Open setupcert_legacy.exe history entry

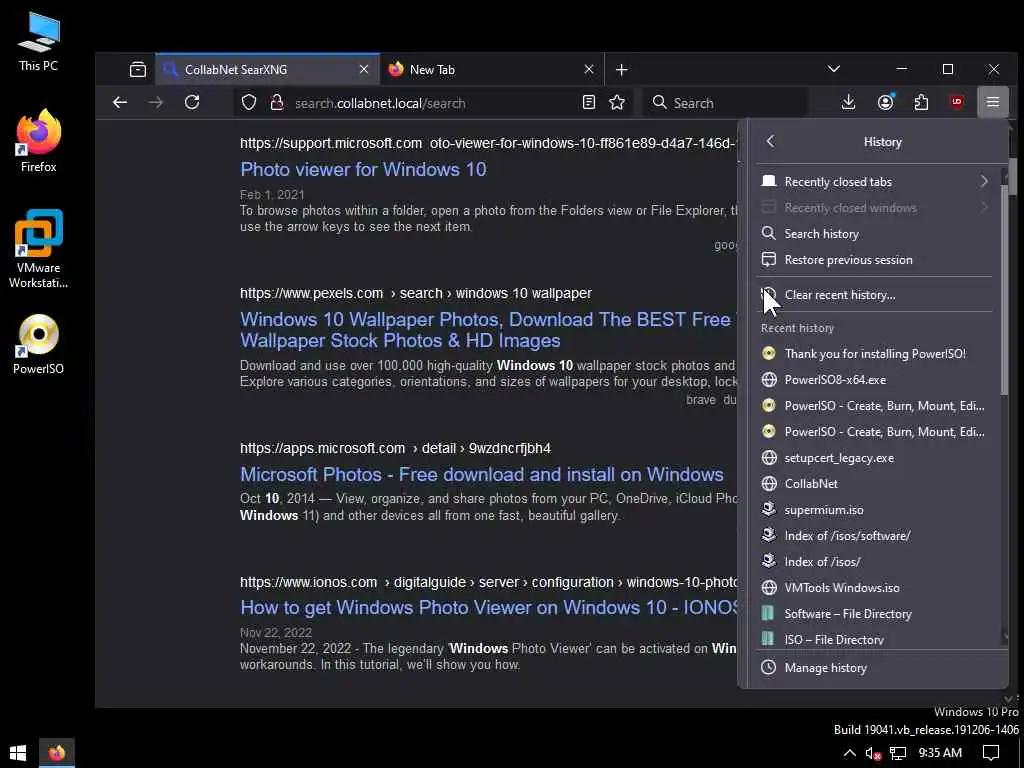tap(875, 458)
